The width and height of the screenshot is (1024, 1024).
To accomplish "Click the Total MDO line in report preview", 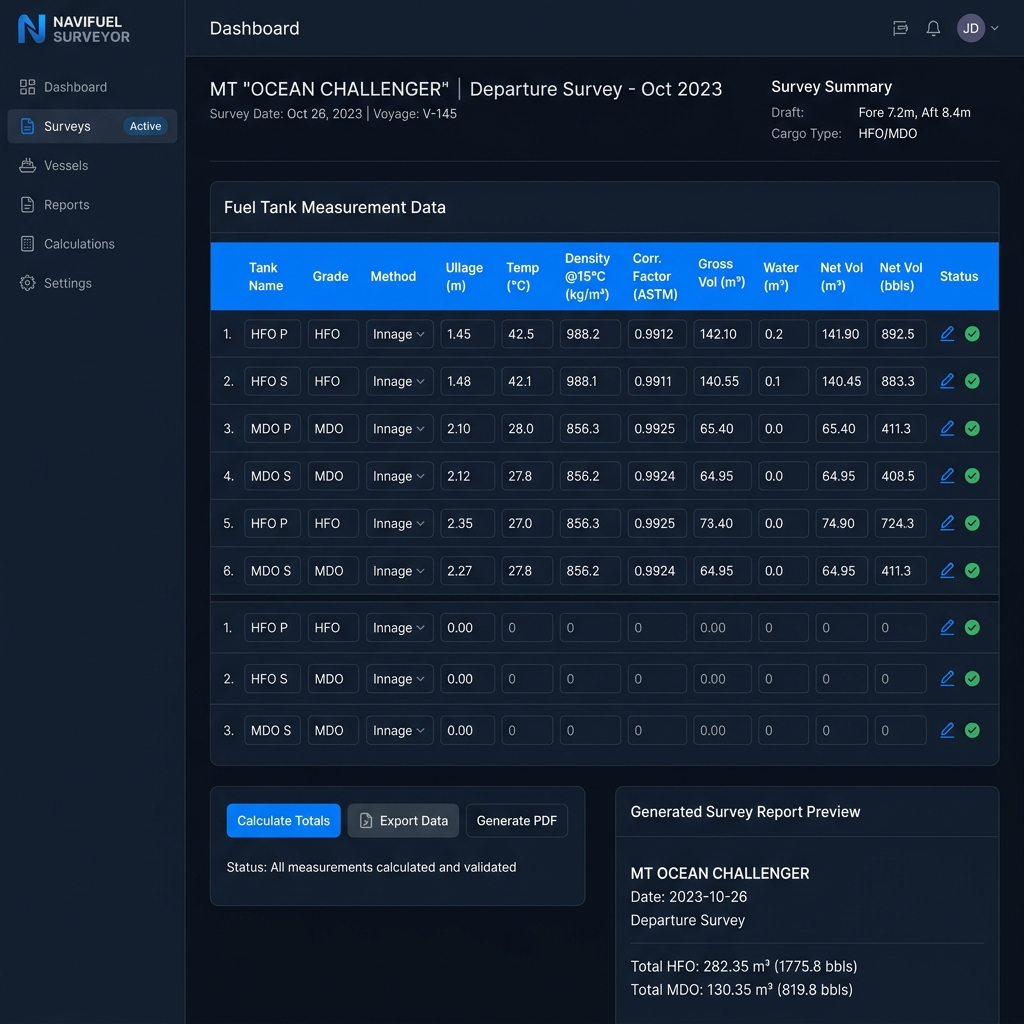I will 741,989.
